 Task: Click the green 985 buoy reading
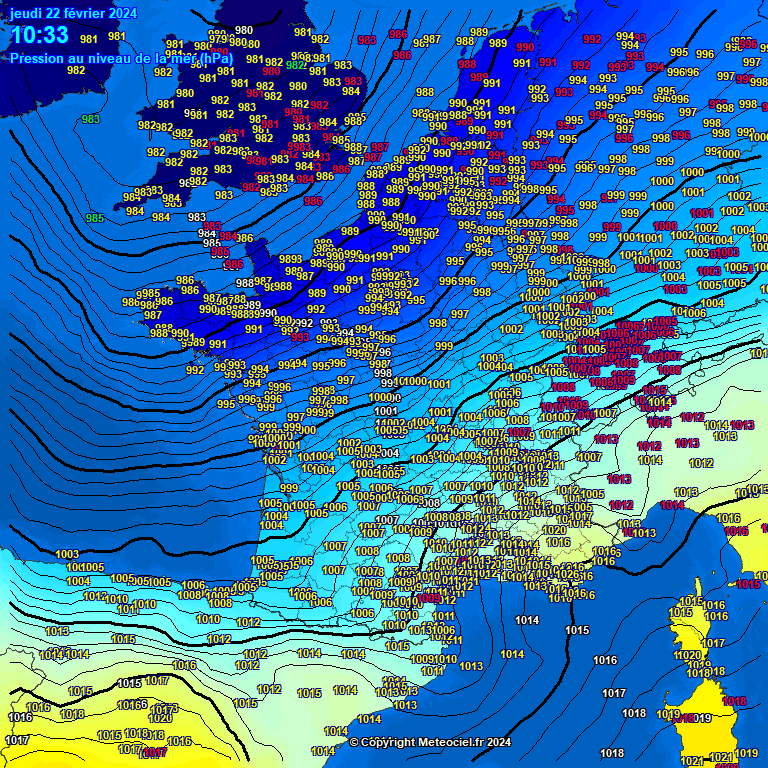(x=95, y=218)
